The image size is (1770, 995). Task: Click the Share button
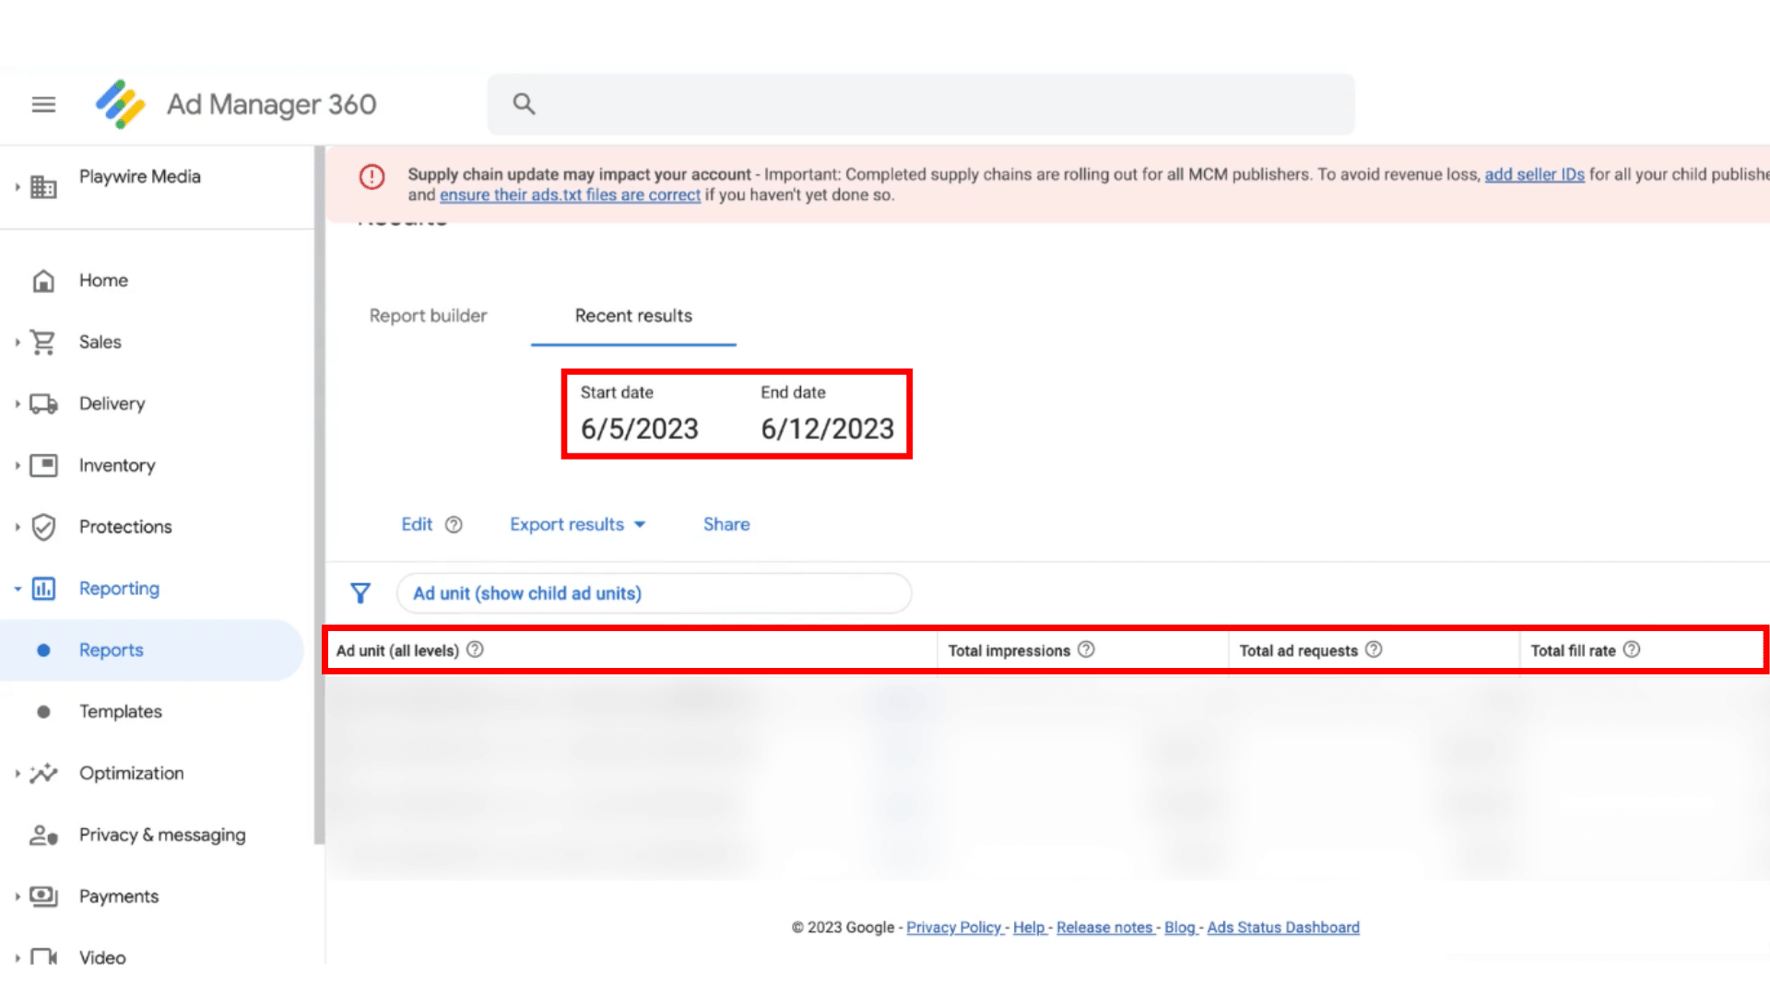pos(726,525)
